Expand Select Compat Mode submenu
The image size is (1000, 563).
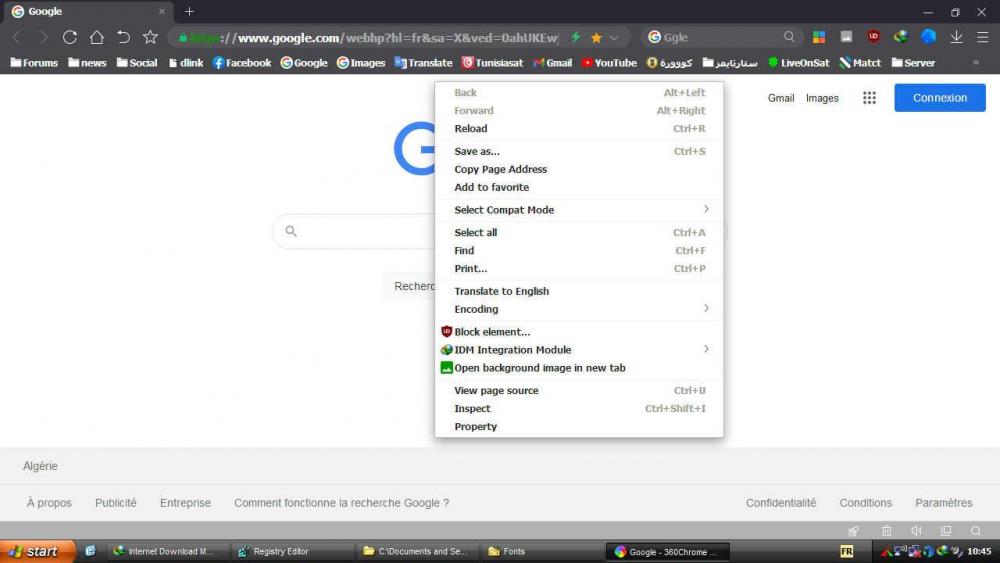579,210
